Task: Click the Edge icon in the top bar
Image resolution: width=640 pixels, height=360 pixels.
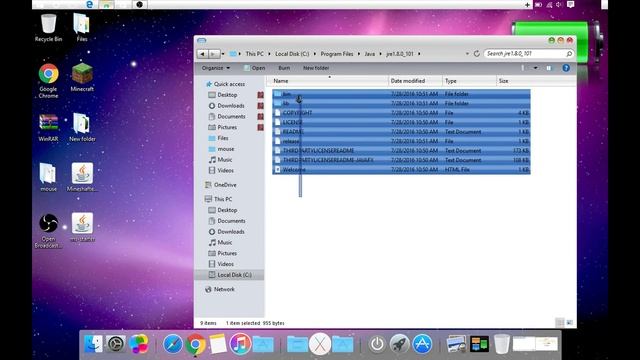Action: click(x=89, y=4)
